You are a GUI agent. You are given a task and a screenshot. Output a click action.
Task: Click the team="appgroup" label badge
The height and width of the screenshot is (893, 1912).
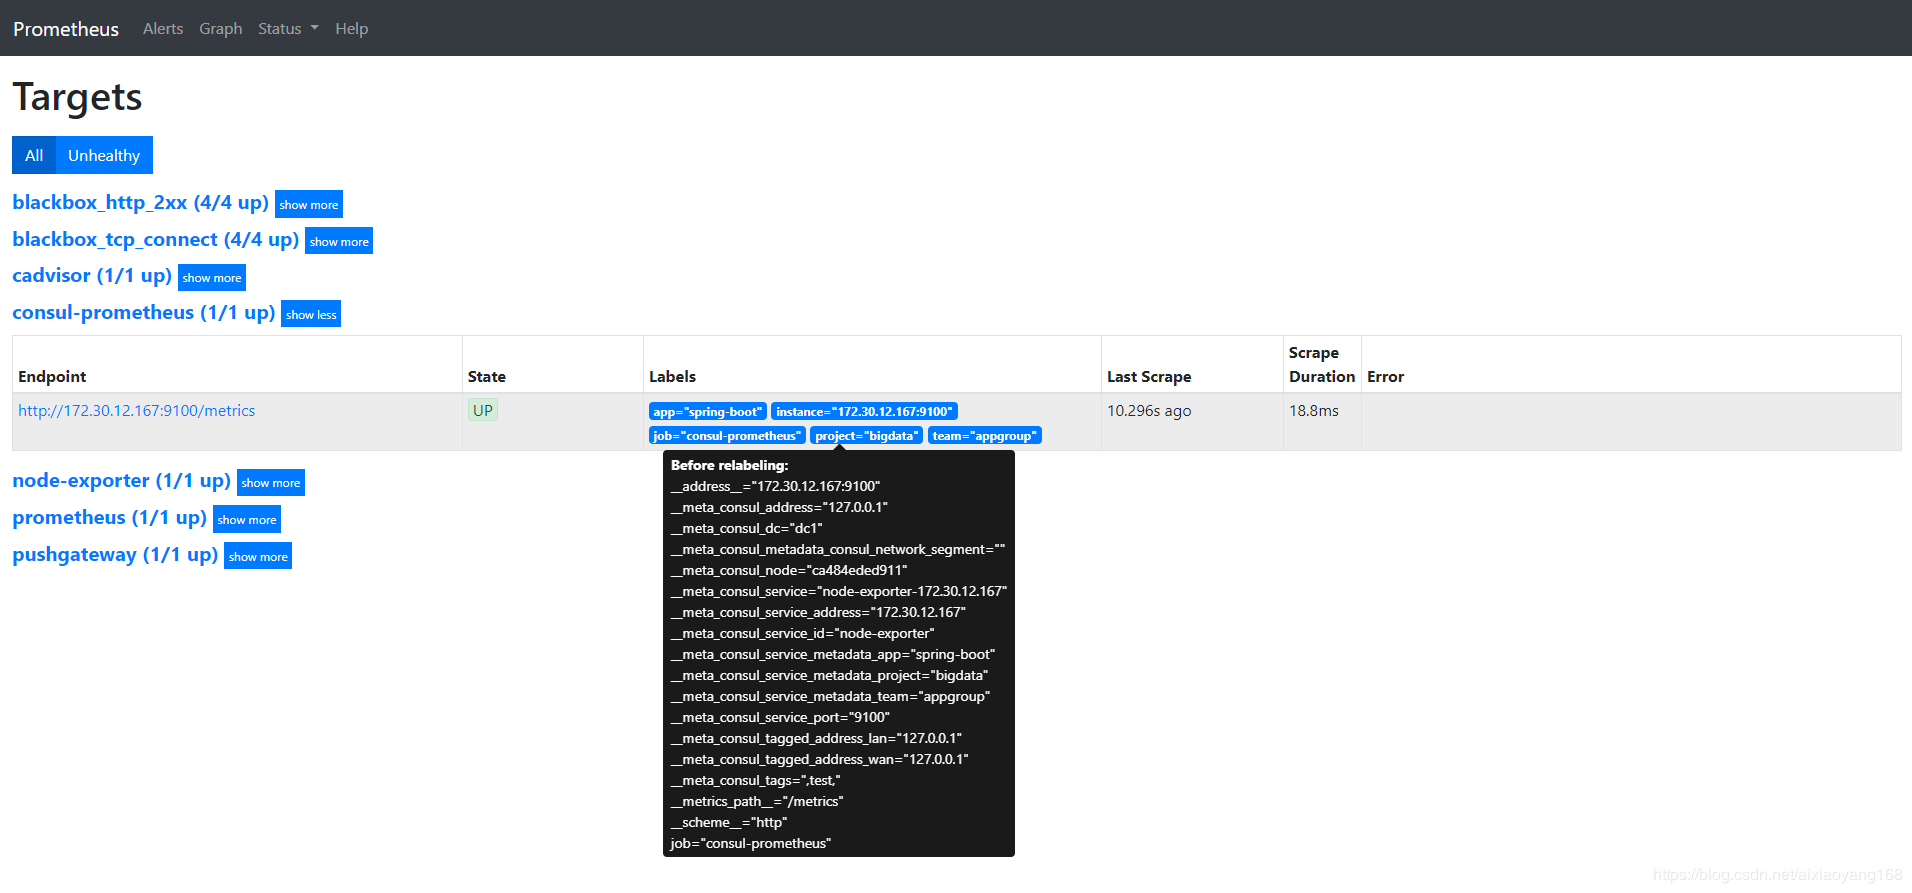985,436
